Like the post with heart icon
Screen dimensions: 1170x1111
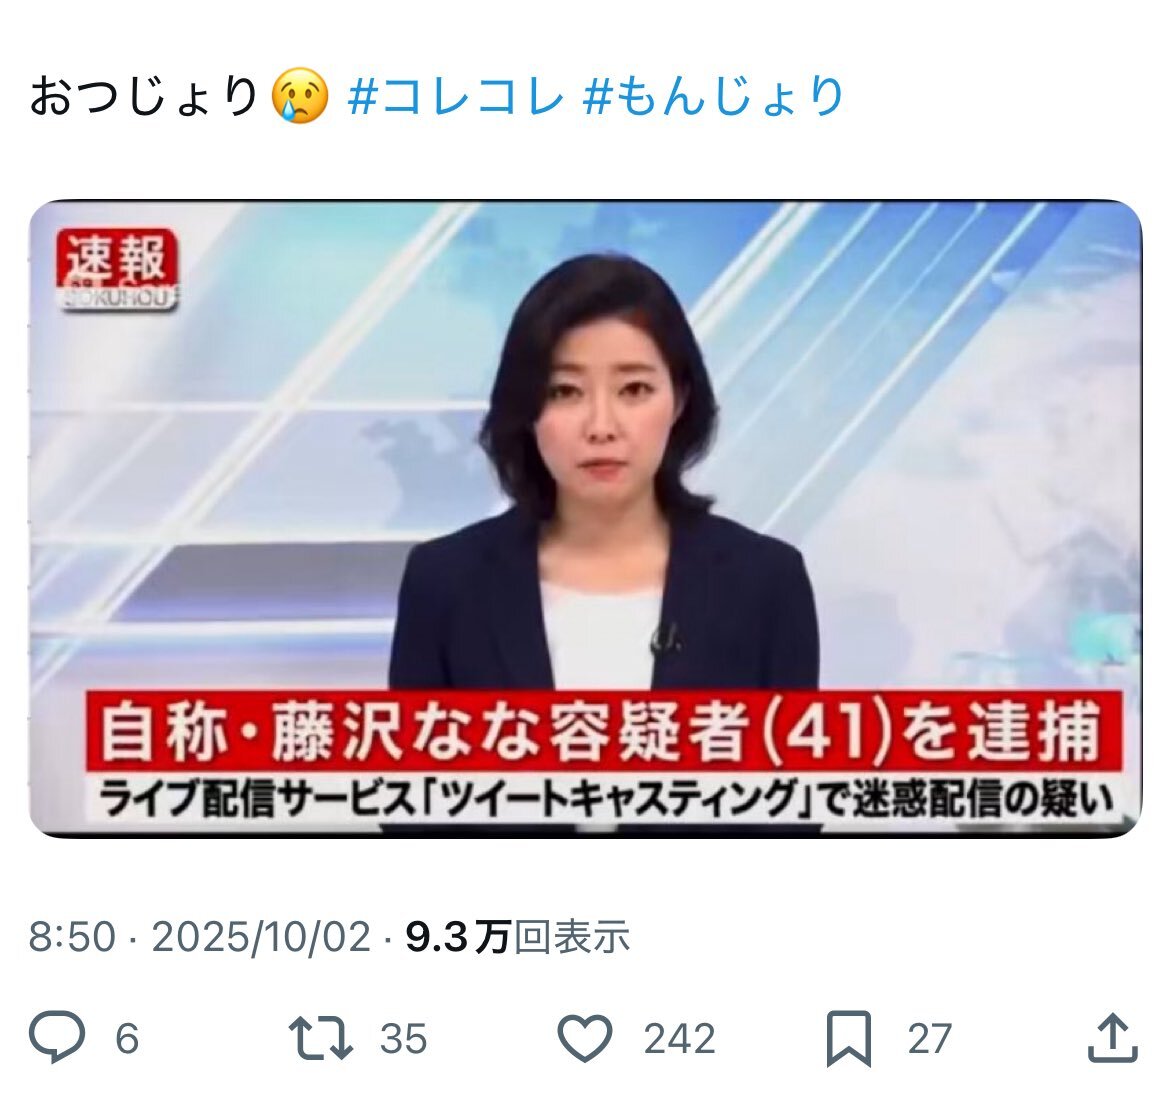pos(585,1037)
